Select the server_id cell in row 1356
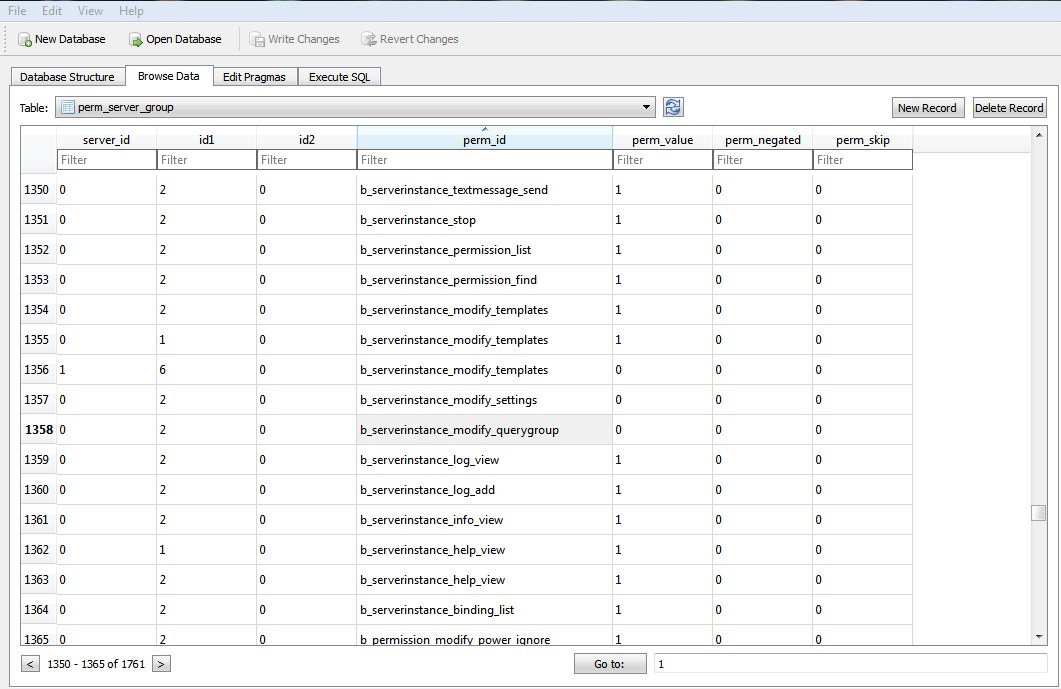 pos(106,370)
